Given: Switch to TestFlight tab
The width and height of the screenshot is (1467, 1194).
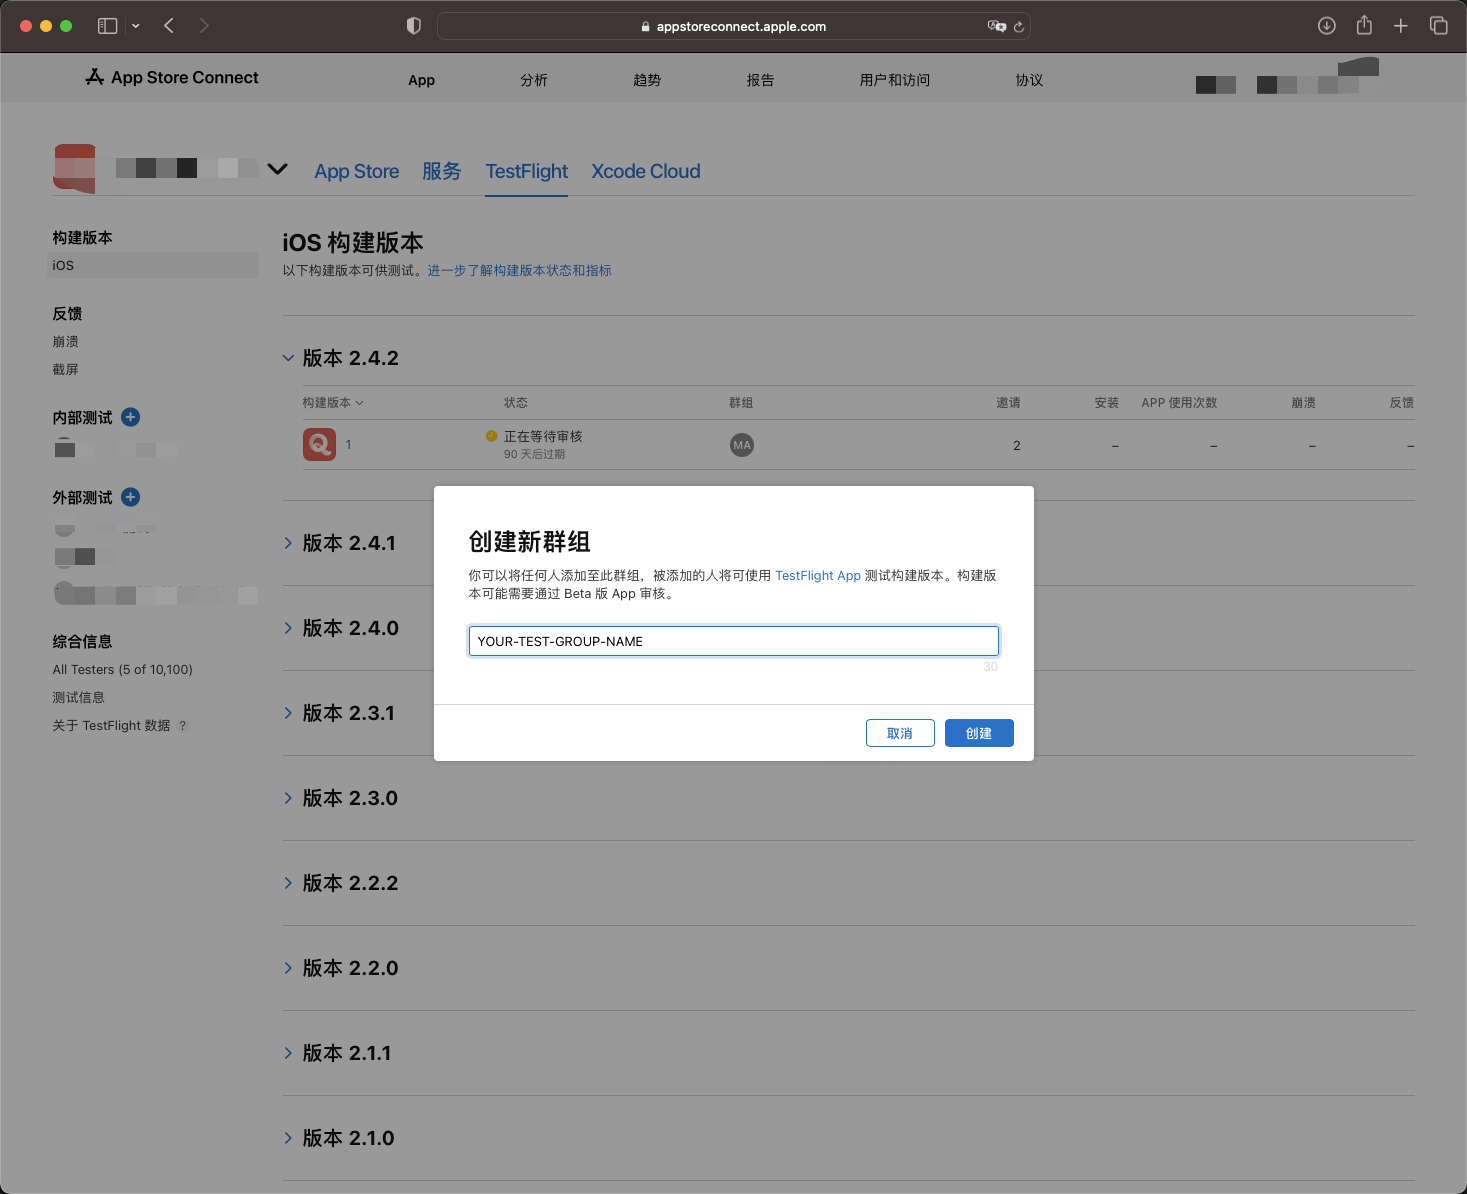Looking at the screenshot, I should [x=527, y=171].
